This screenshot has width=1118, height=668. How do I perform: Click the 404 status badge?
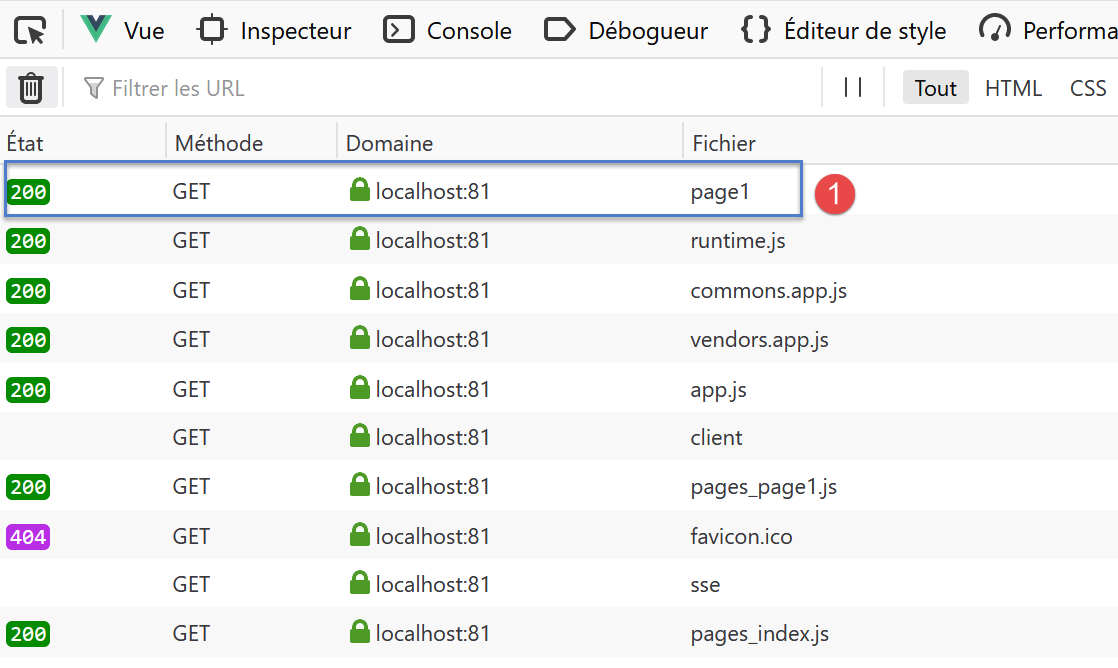click(x=28, y=537)
